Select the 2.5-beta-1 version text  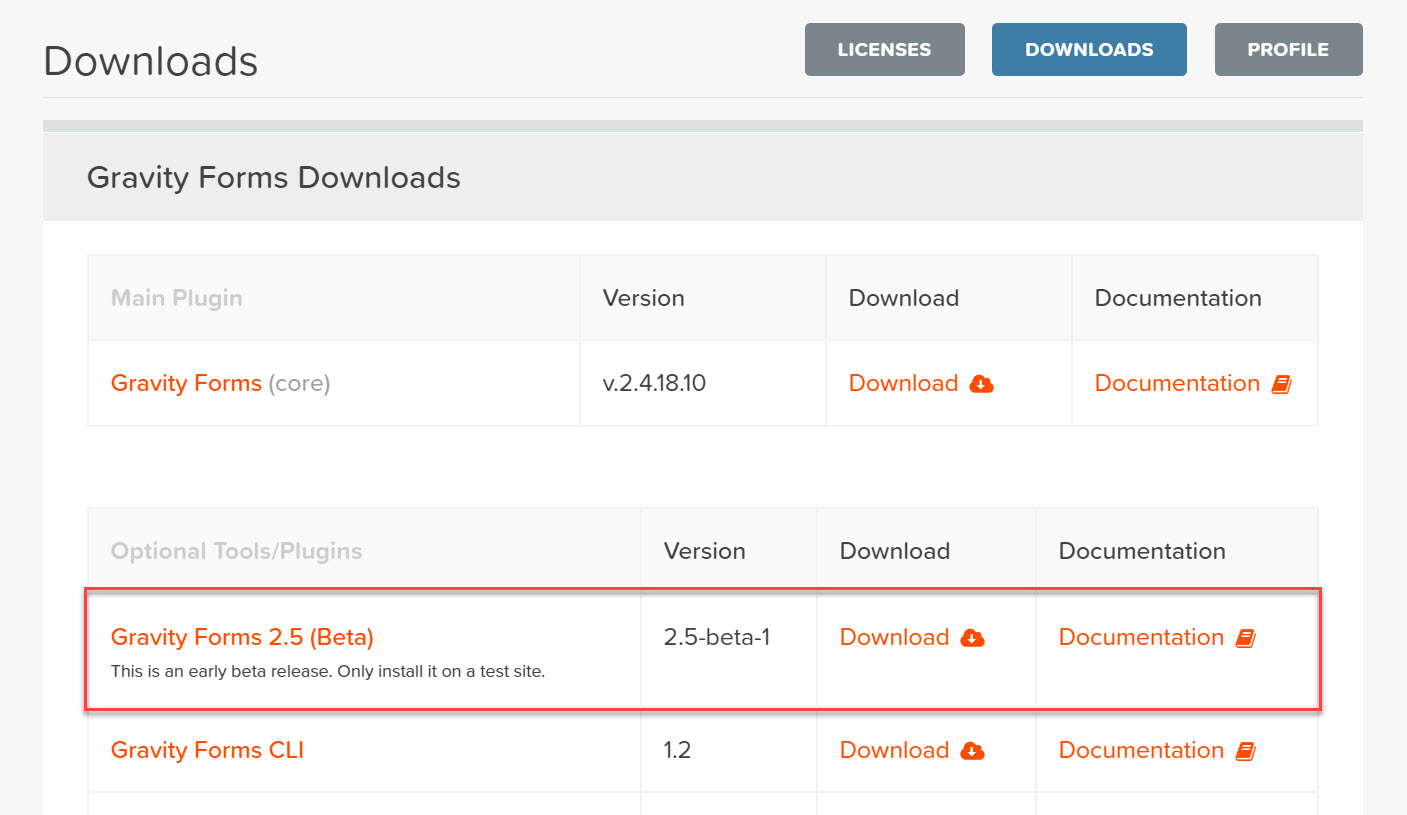[717, 637]
